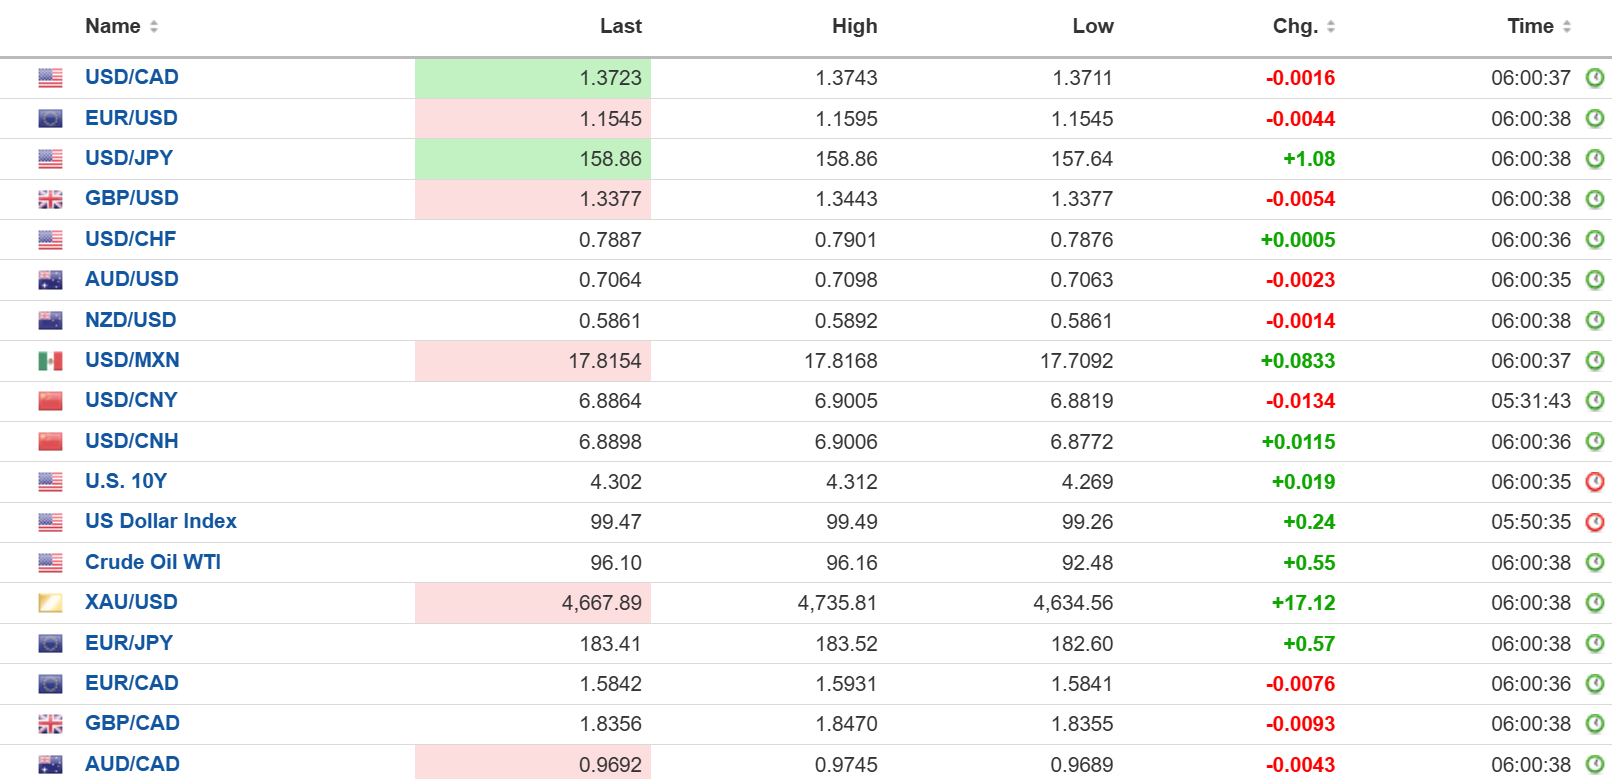Click the Mexico flag icon beside USD/MXN
The height and width of the screenshot is (779, 1612).
(50, 361)
